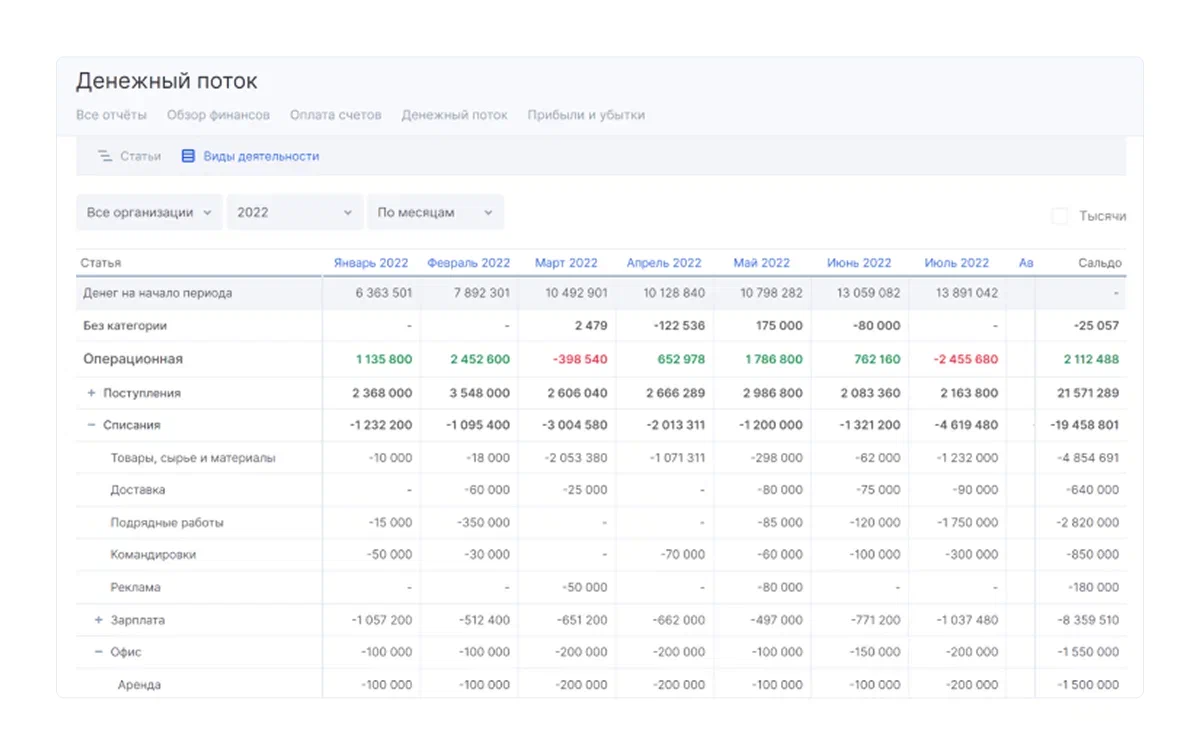Select the Денежный поток tab
This screenshot has height=755, width=1200.
coord(454,115)
